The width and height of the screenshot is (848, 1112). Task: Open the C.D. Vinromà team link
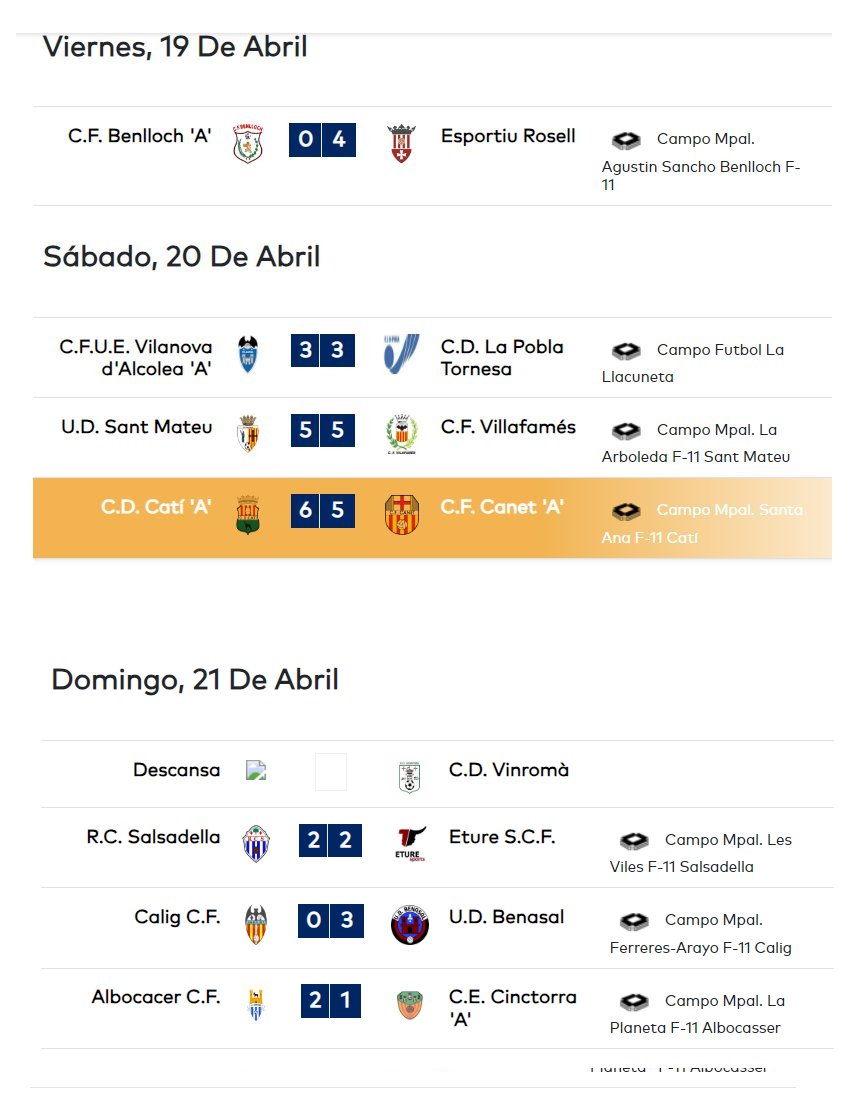click(508, 770)
